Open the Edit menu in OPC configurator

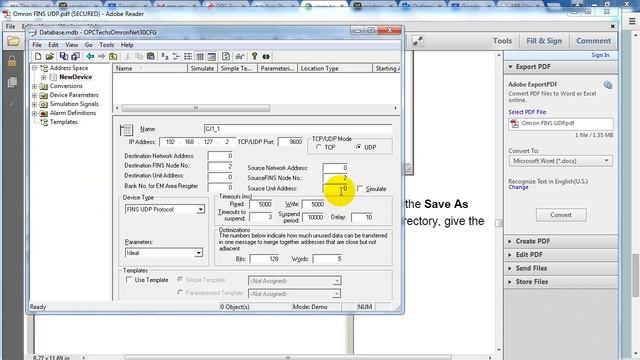click(53, 45)
